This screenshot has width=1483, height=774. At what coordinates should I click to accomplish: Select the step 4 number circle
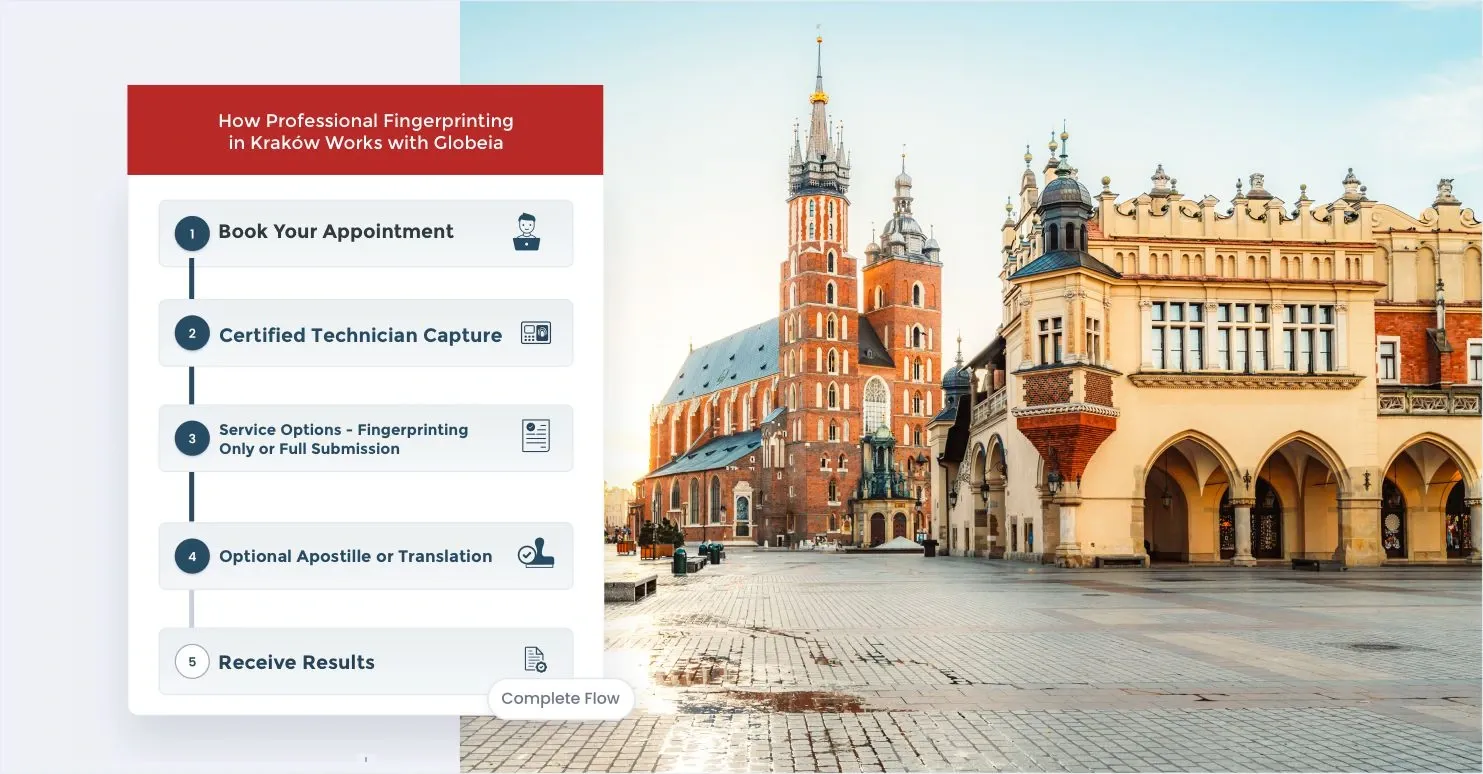click(192, 556)
